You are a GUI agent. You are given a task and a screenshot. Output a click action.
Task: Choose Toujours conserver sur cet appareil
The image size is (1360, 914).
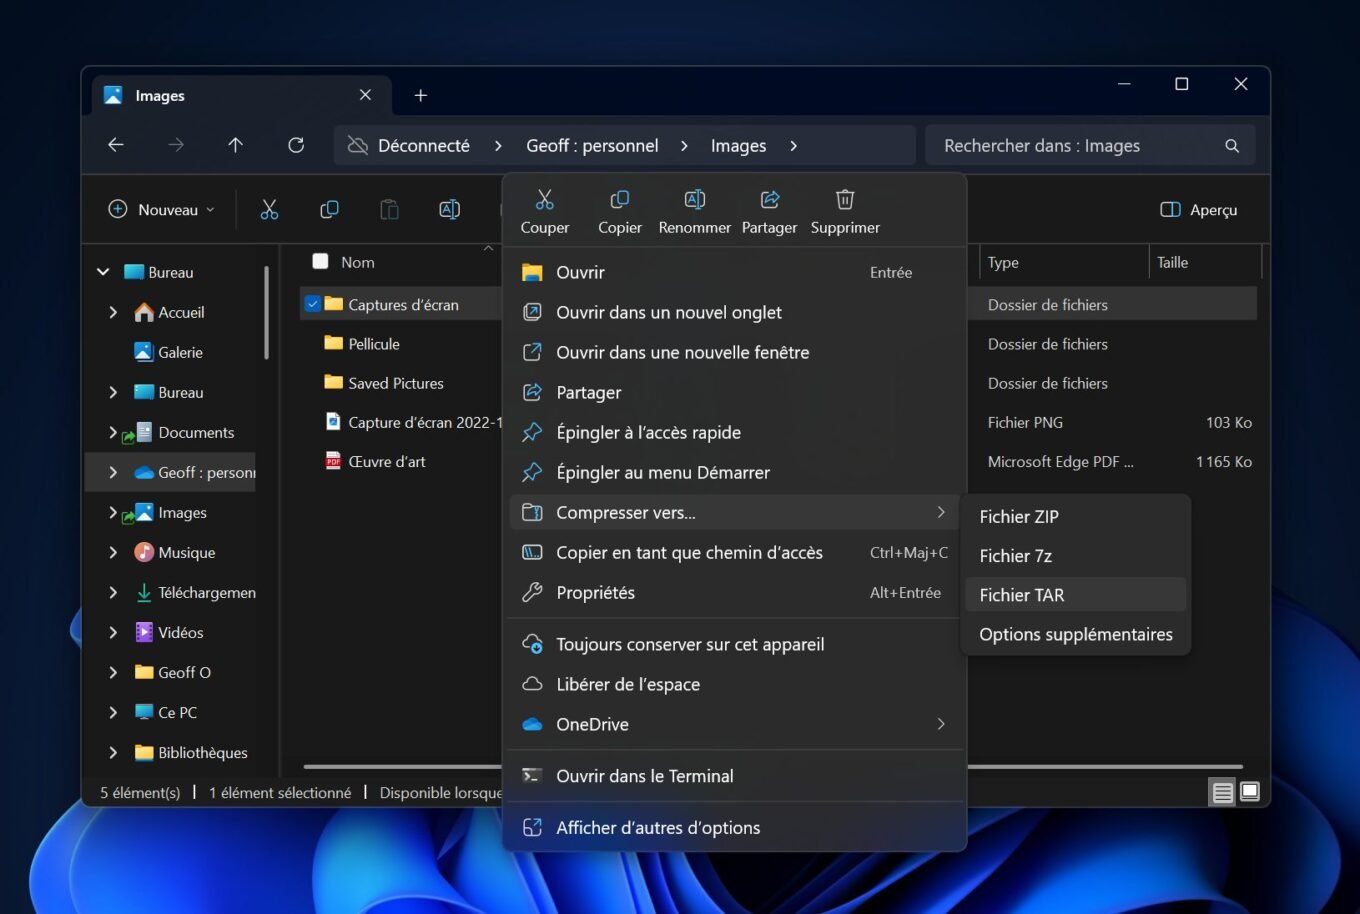(x=734, y=644)
